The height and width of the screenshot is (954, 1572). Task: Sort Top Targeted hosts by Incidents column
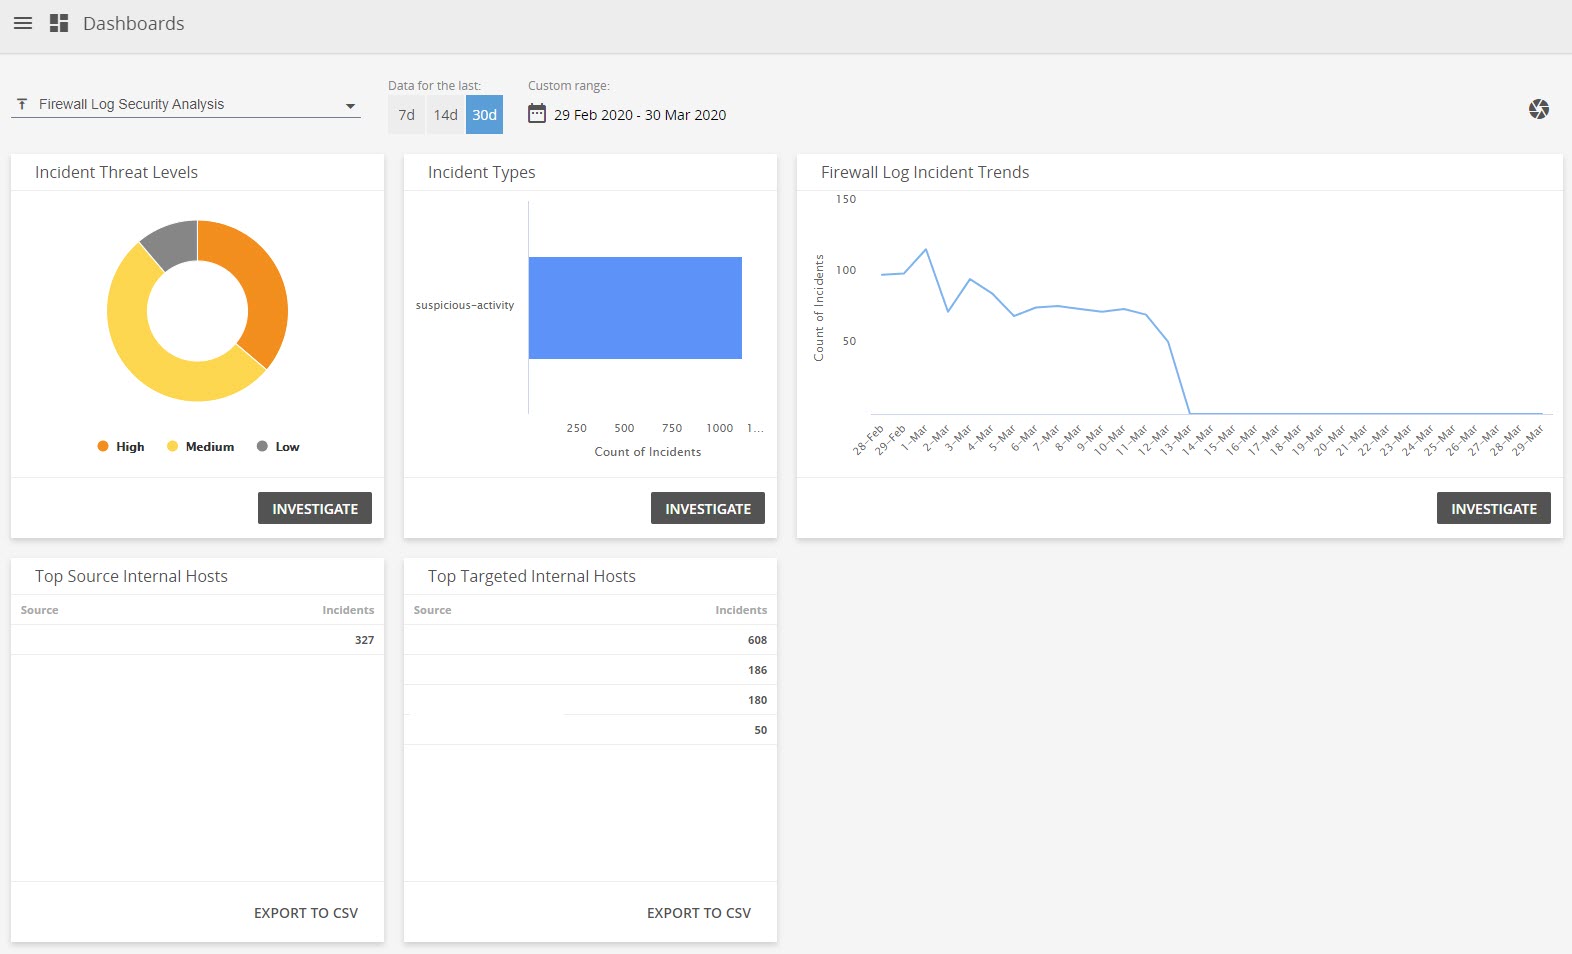(x=741, y=610)
